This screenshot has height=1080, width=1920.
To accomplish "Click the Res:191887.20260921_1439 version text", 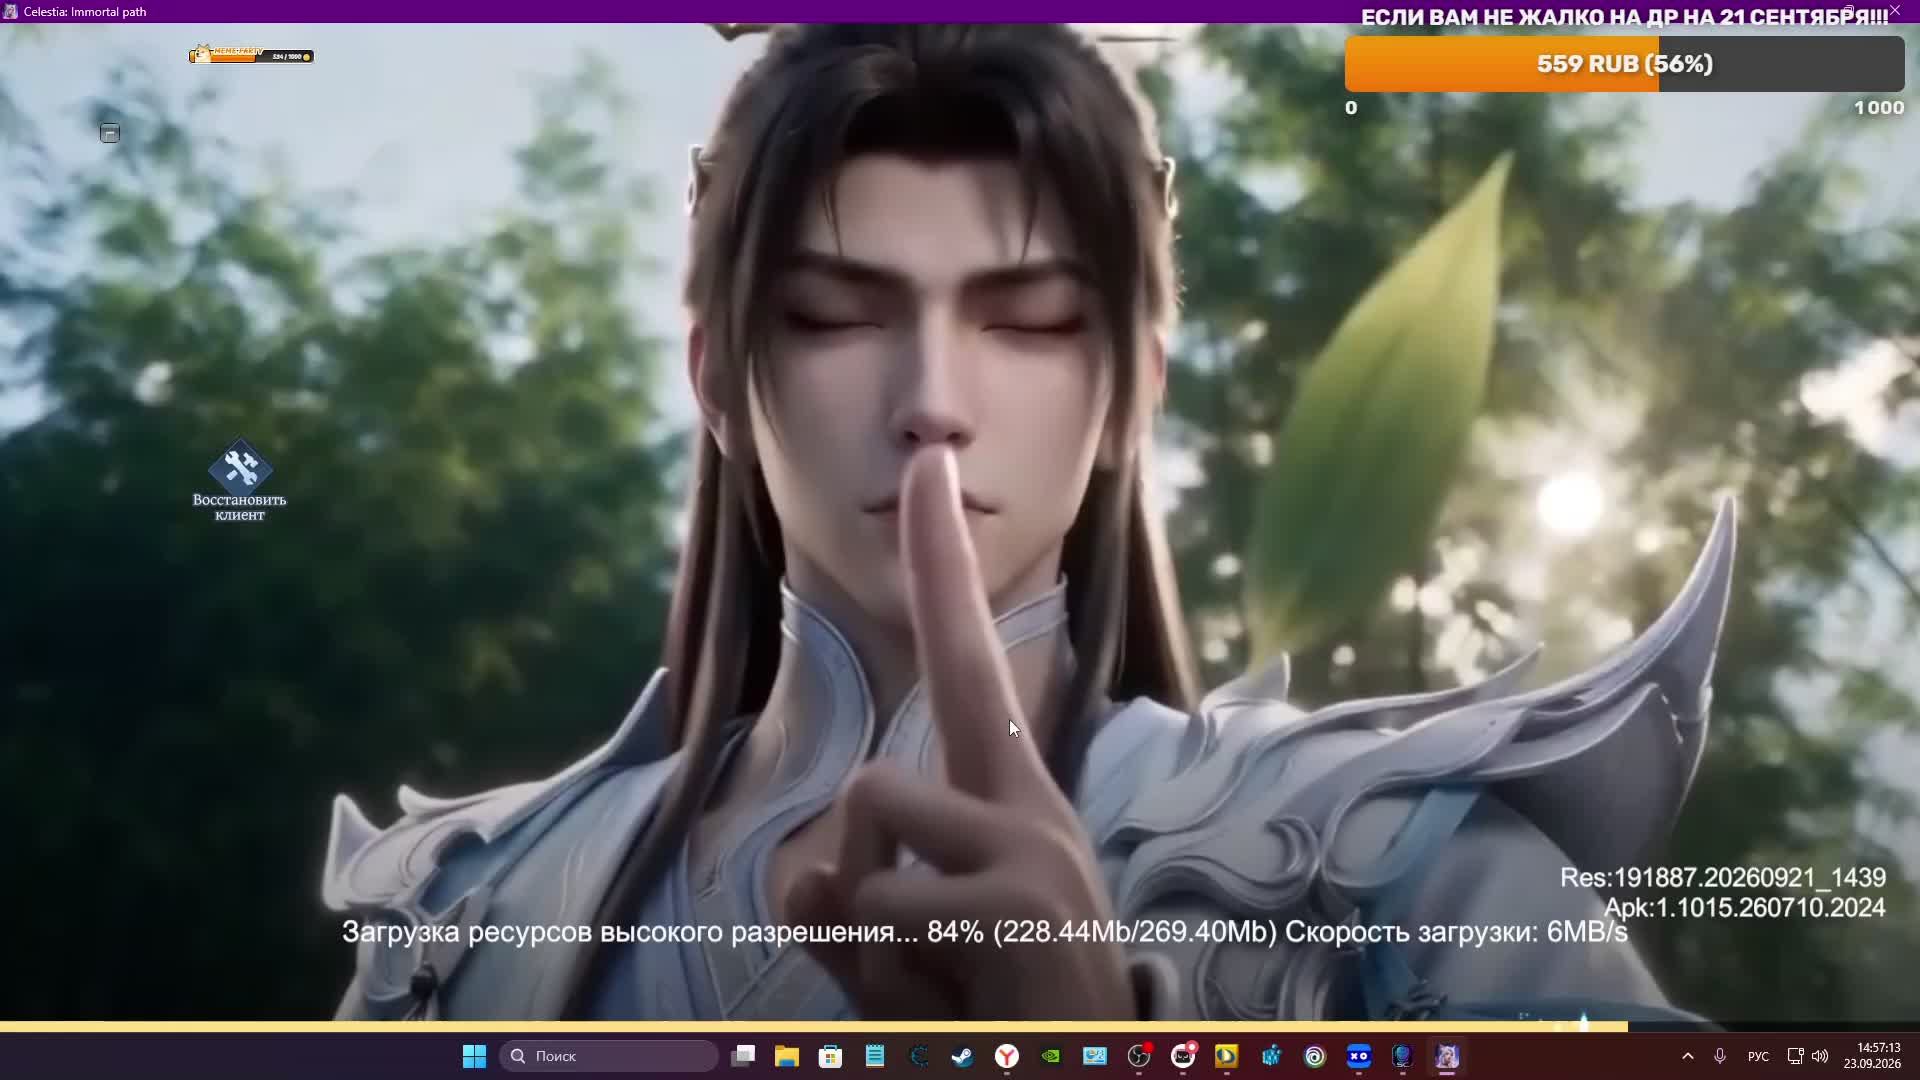I will [1723, 877].
